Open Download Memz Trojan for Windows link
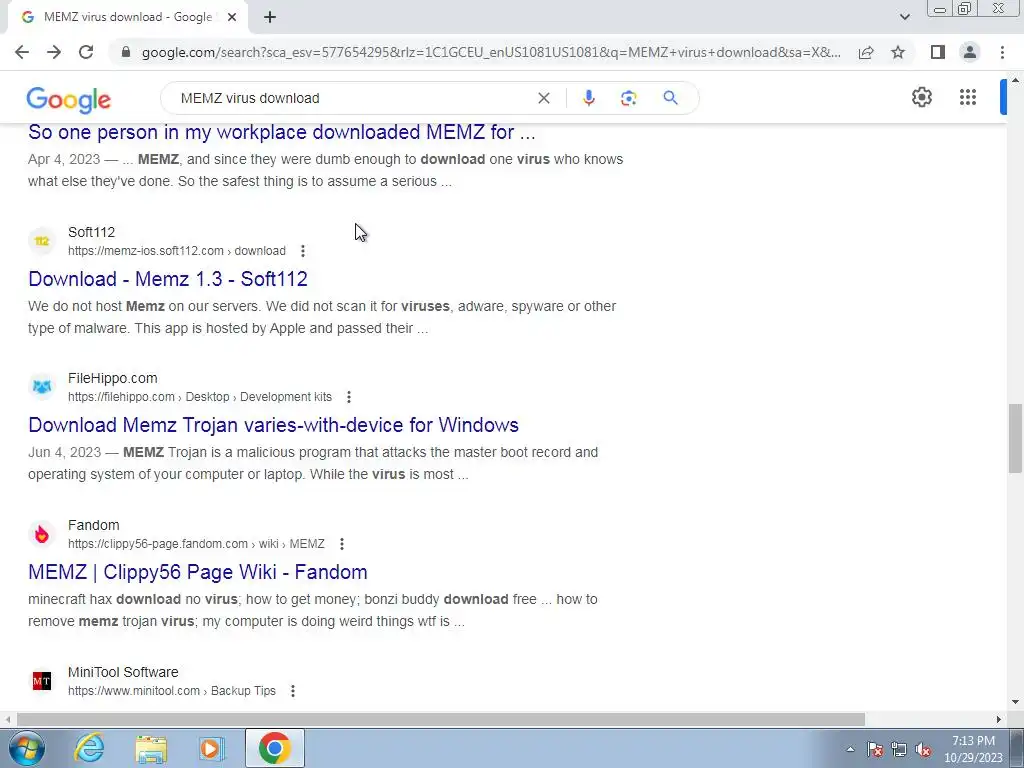The image size is (1024, 768). coord(274,425)
